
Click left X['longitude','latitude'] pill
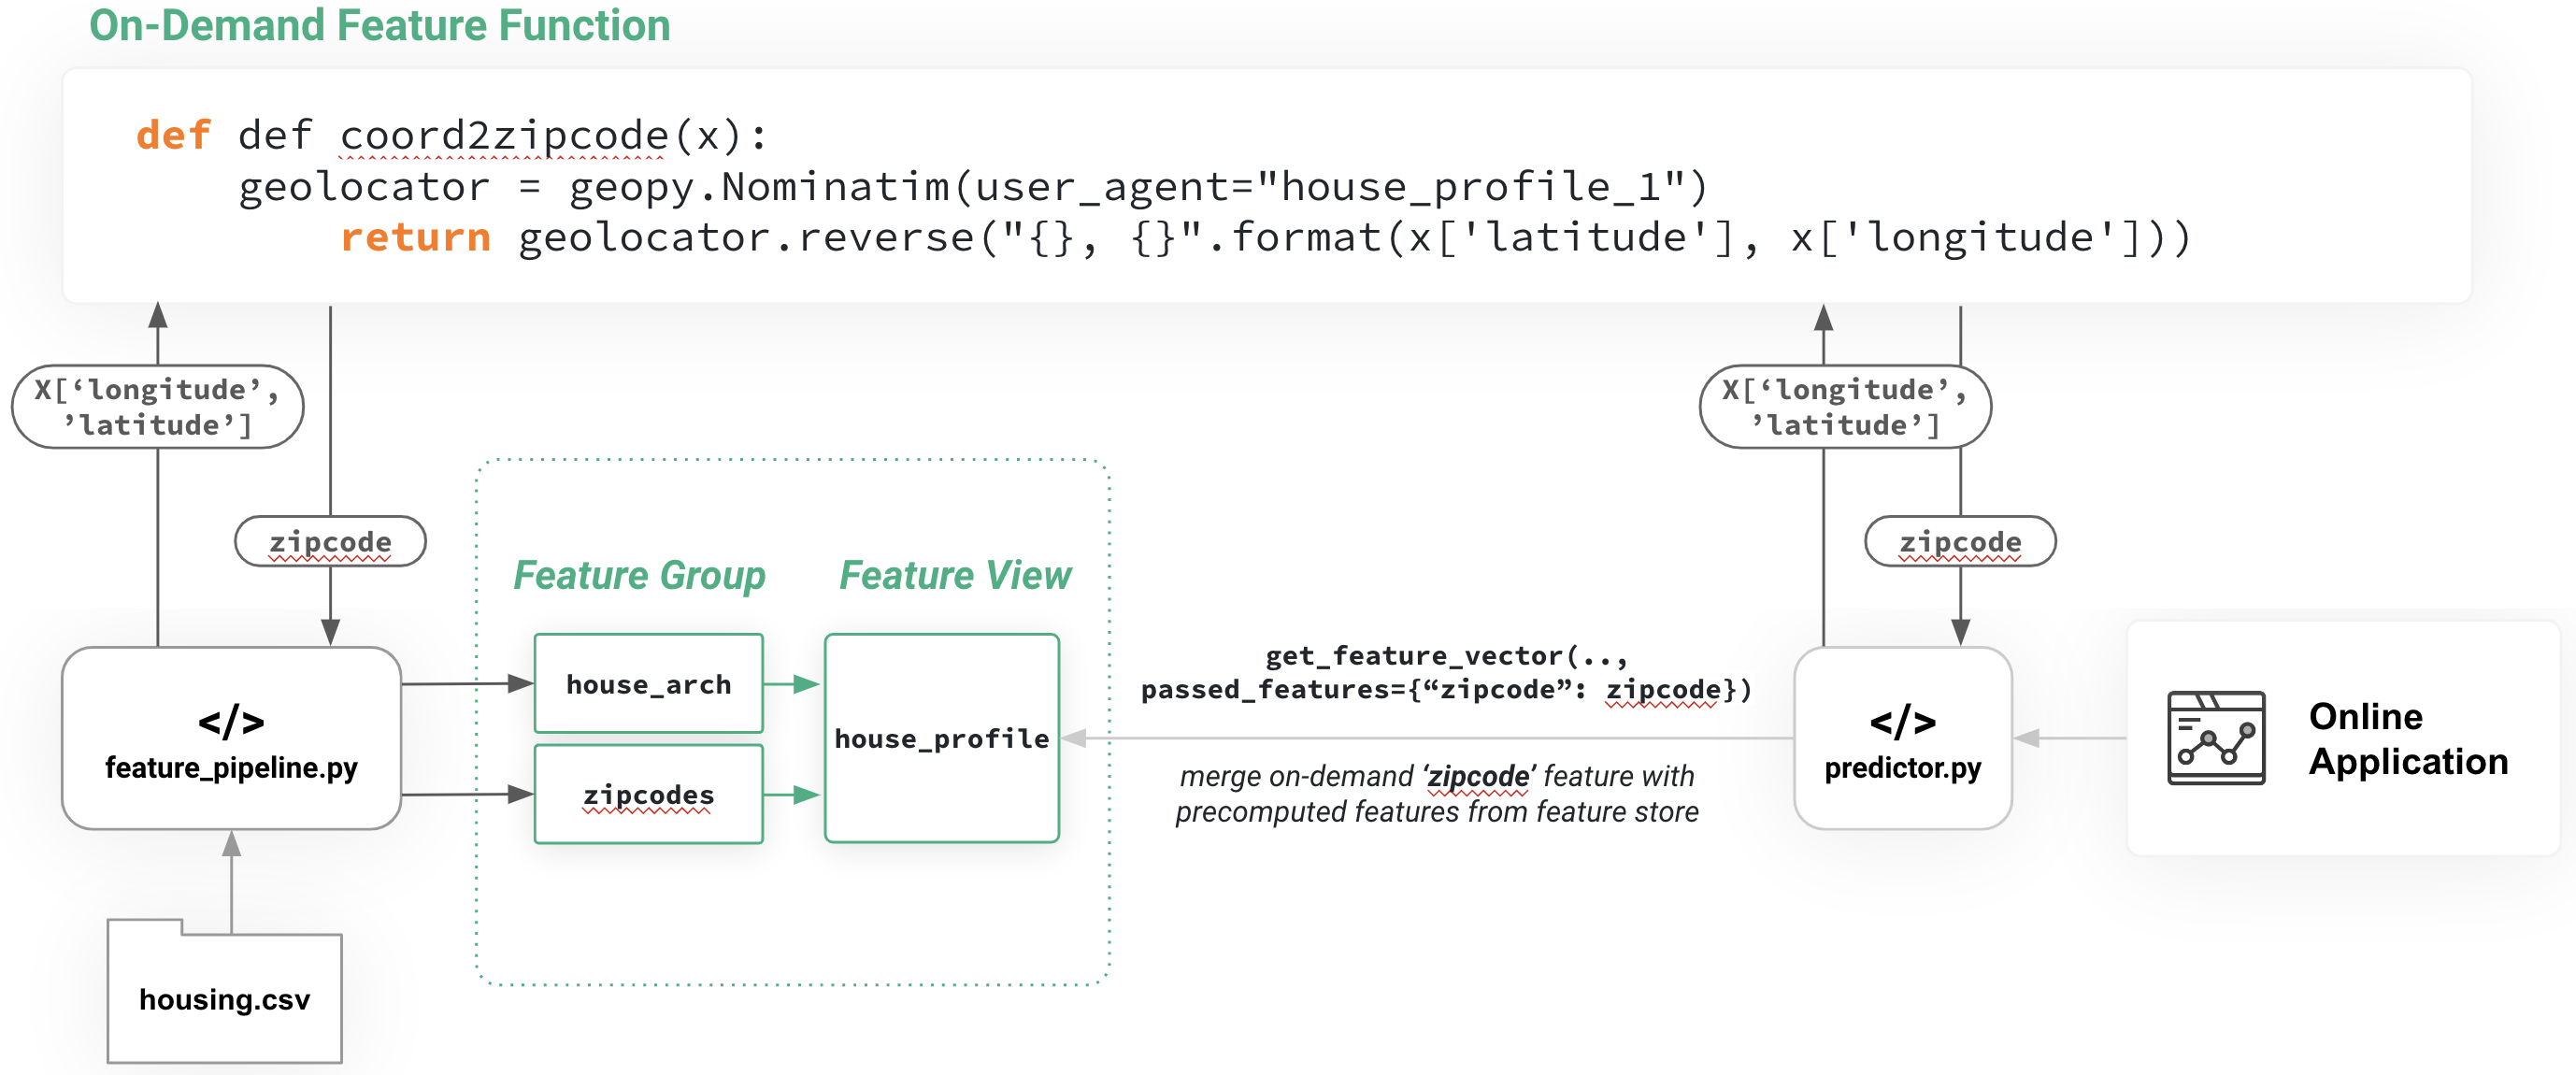tap(157, 407)
